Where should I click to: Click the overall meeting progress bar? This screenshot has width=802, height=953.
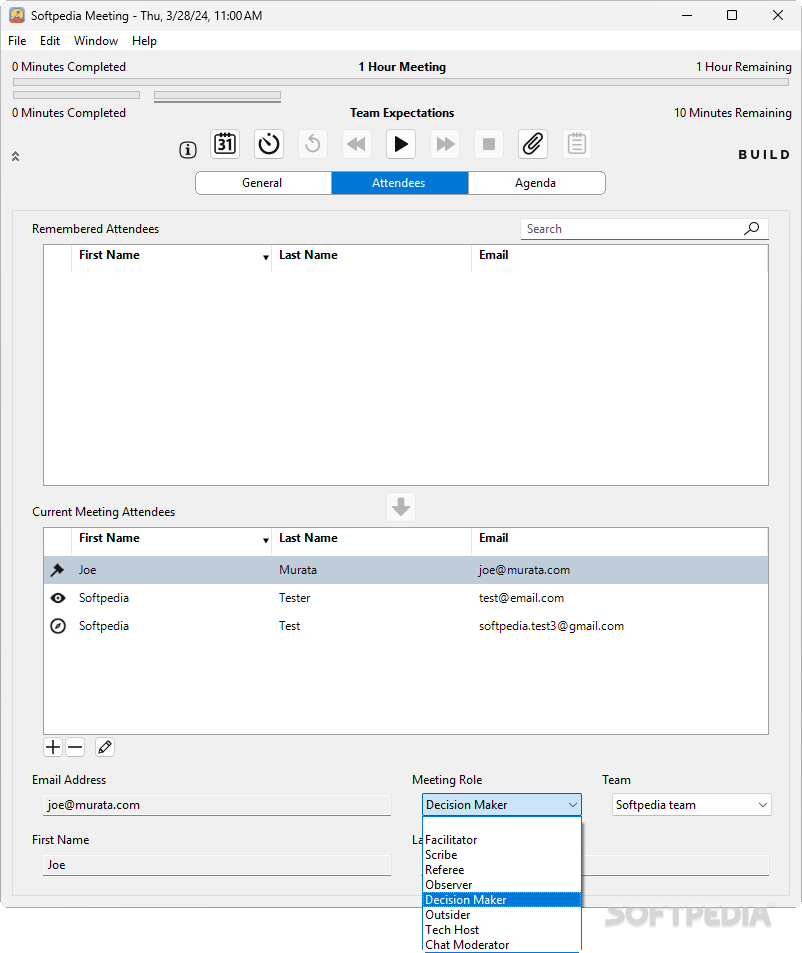(401, 81)
